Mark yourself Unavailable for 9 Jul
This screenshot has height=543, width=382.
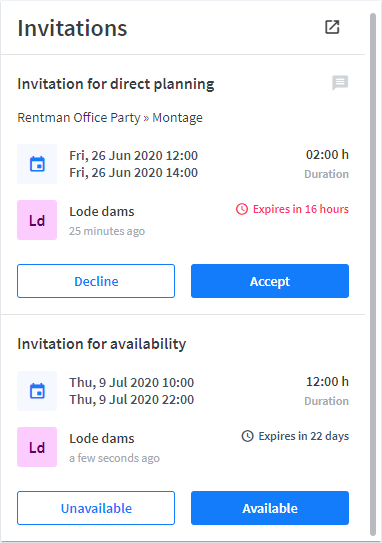(x=96, y=508)
